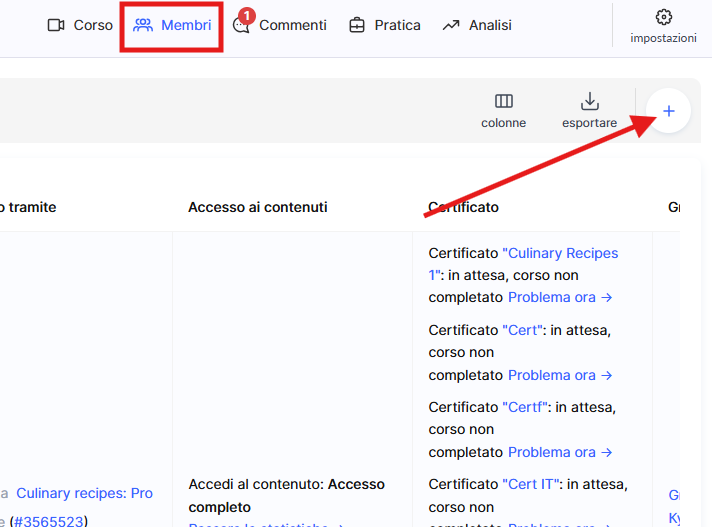Open the Corso tab
712x527 pixels.
pyautogui.click(x=81, y=25)
